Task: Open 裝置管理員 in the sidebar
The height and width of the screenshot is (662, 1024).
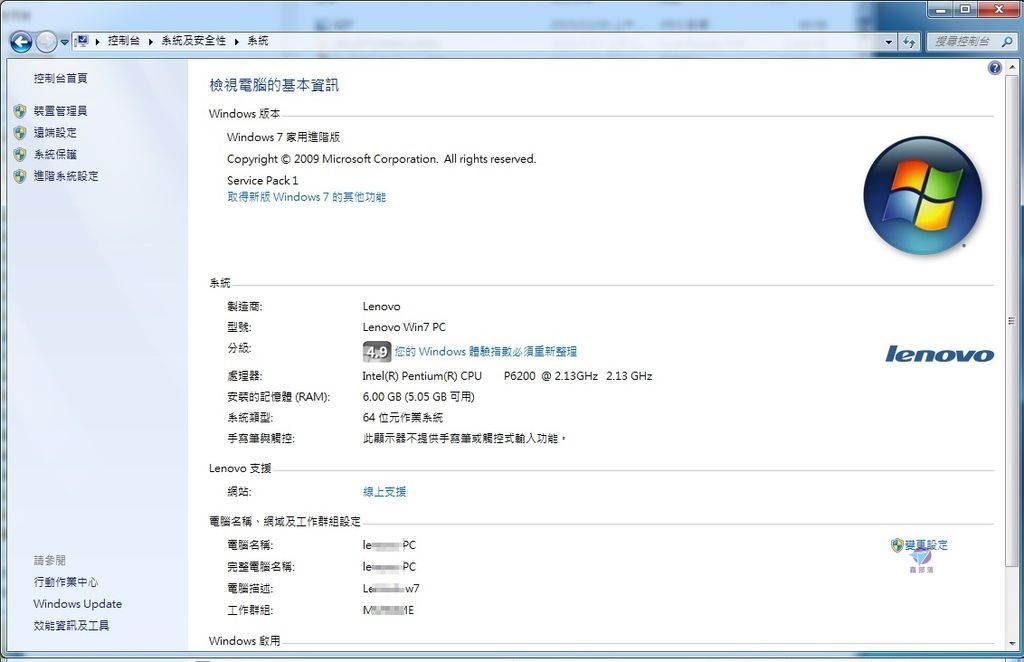Action: pos(61,111)
